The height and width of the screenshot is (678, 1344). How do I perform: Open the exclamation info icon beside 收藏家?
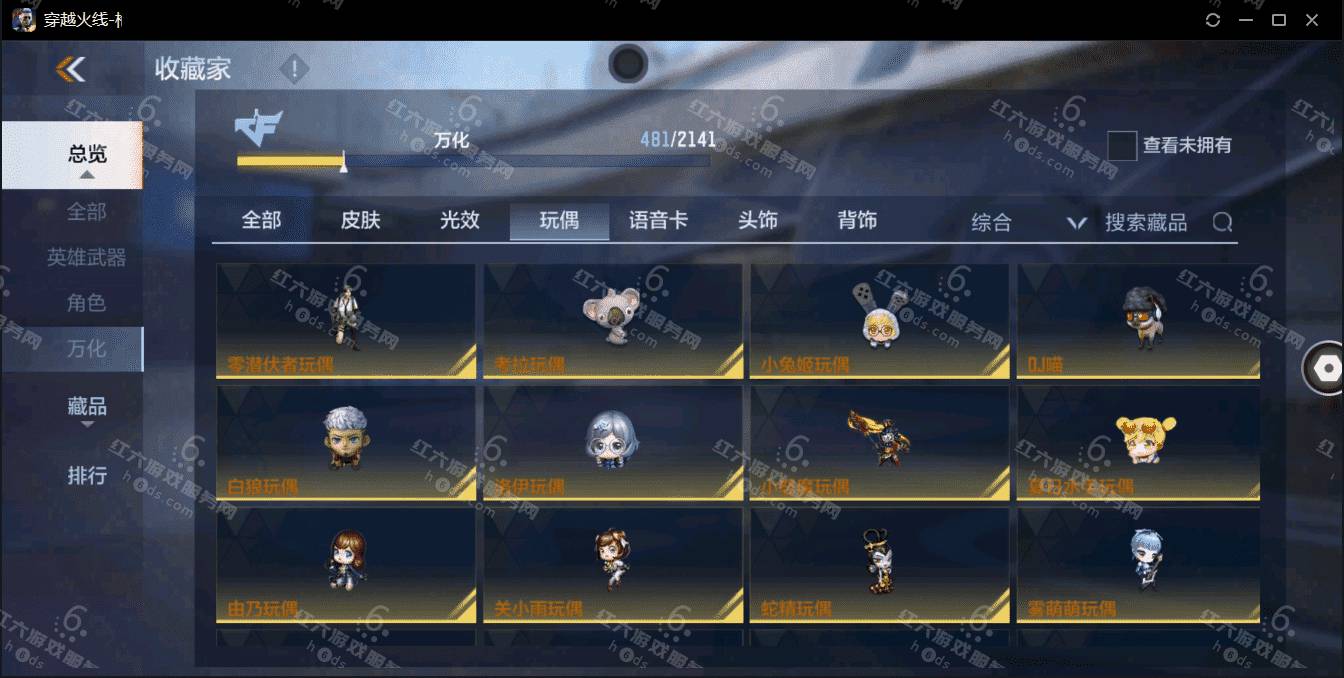(x=294, y=69)
